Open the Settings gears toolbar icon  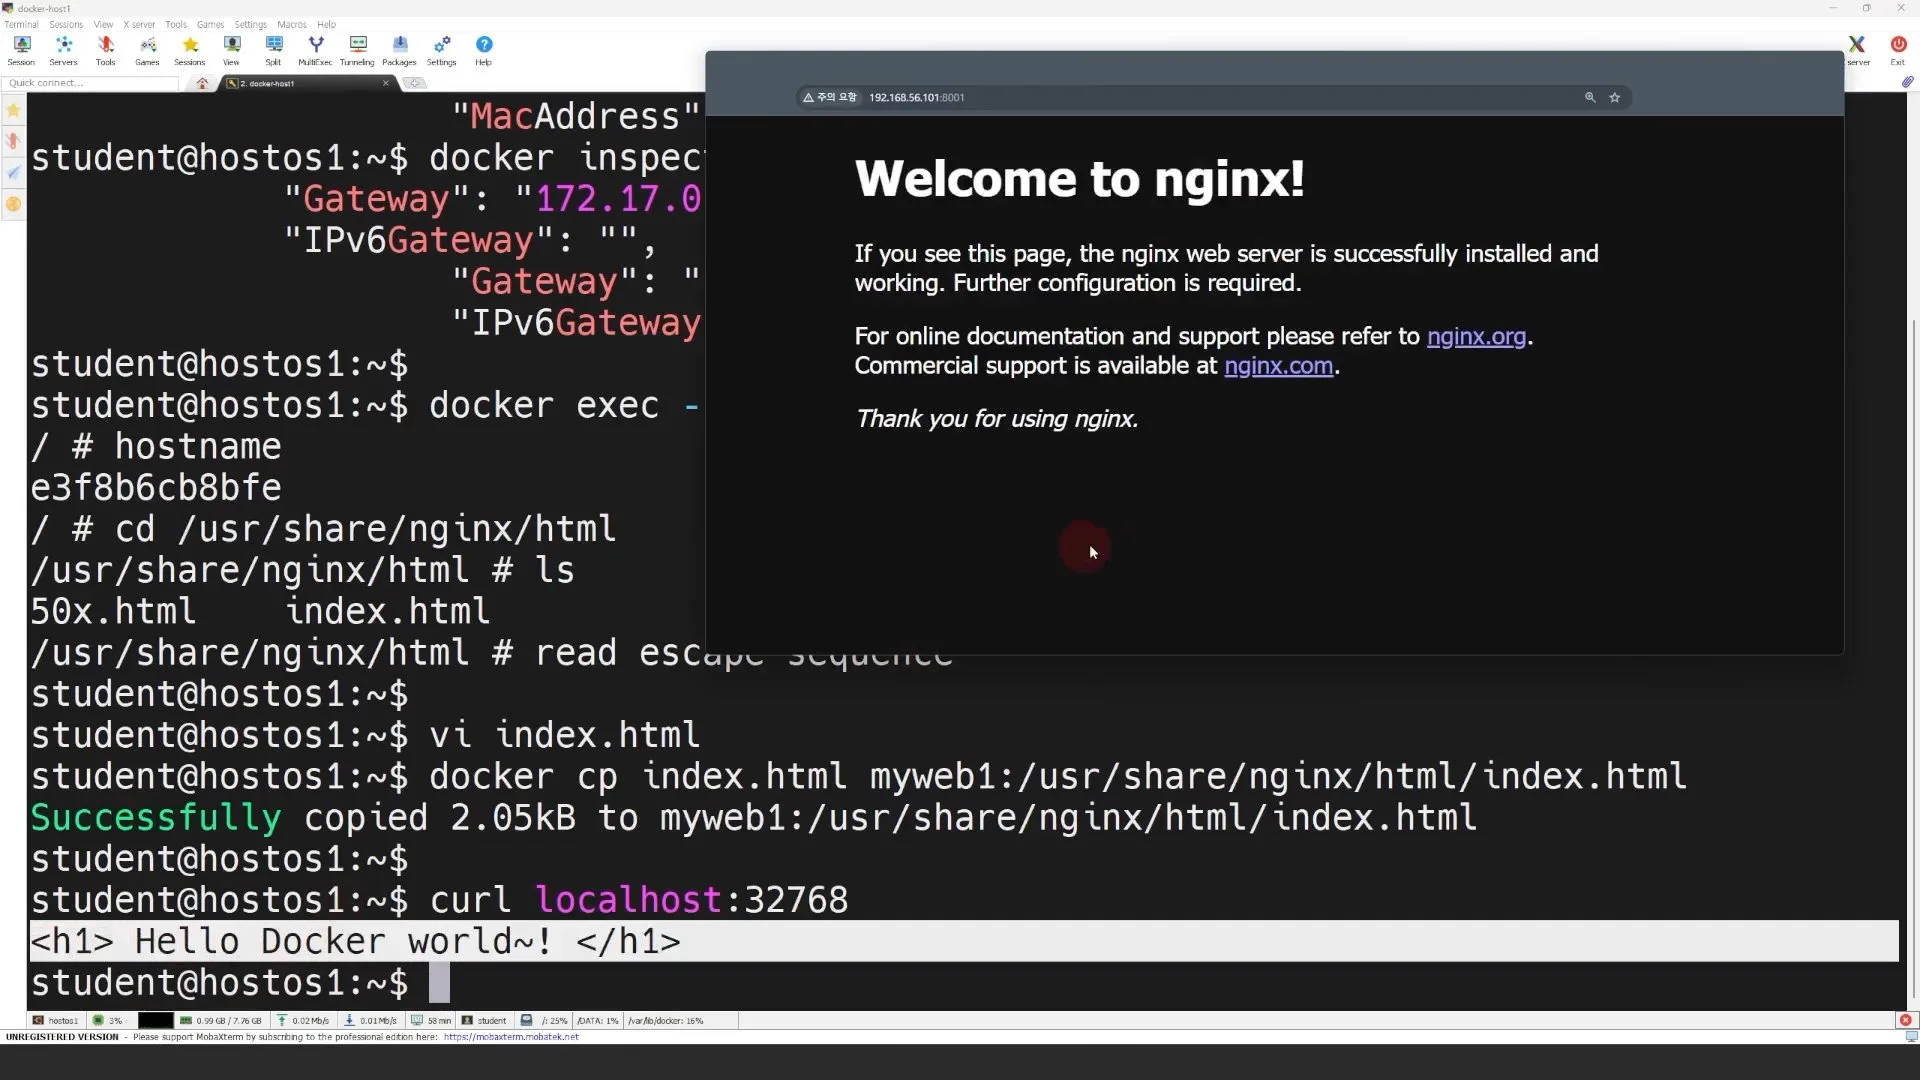click(x=441, y=50)
